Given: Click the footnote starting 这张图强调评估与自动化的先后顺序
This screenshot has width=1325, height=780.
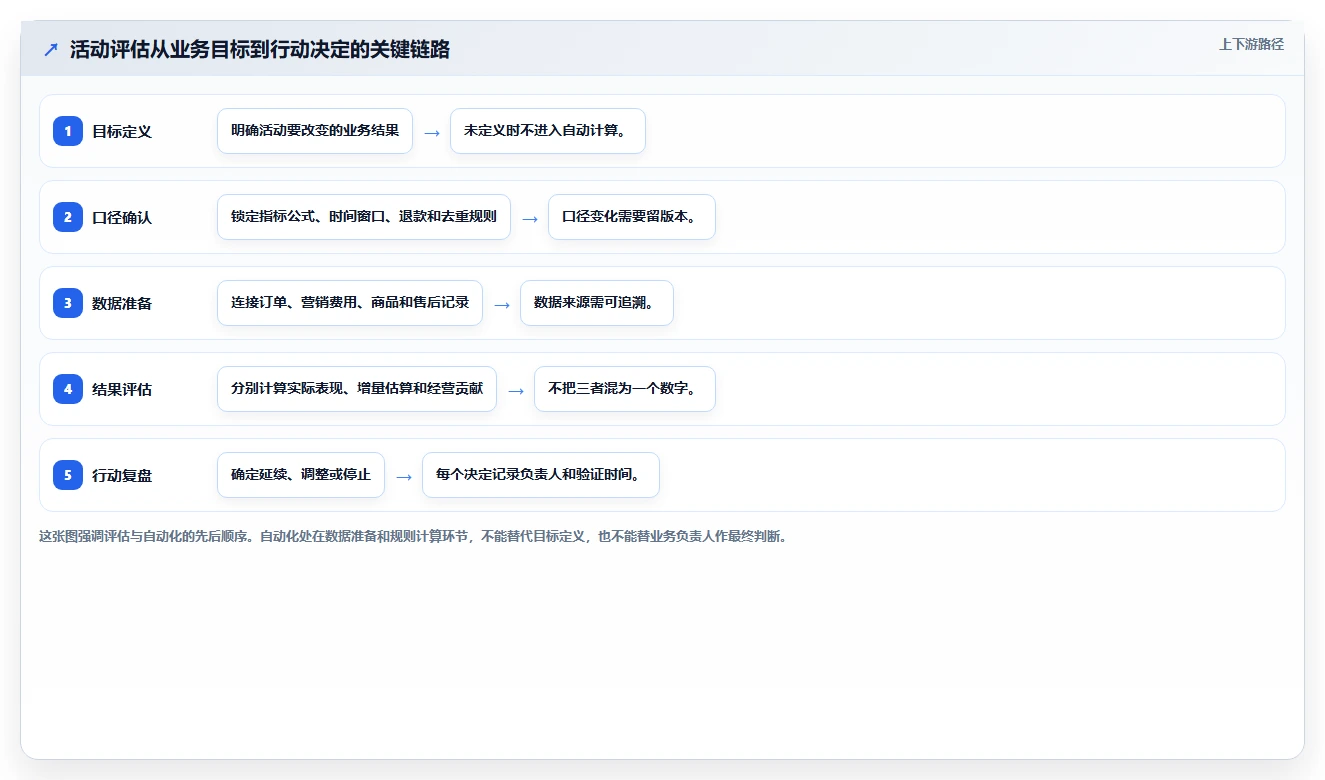Looking at the screenshot, I should coord(413,536).
